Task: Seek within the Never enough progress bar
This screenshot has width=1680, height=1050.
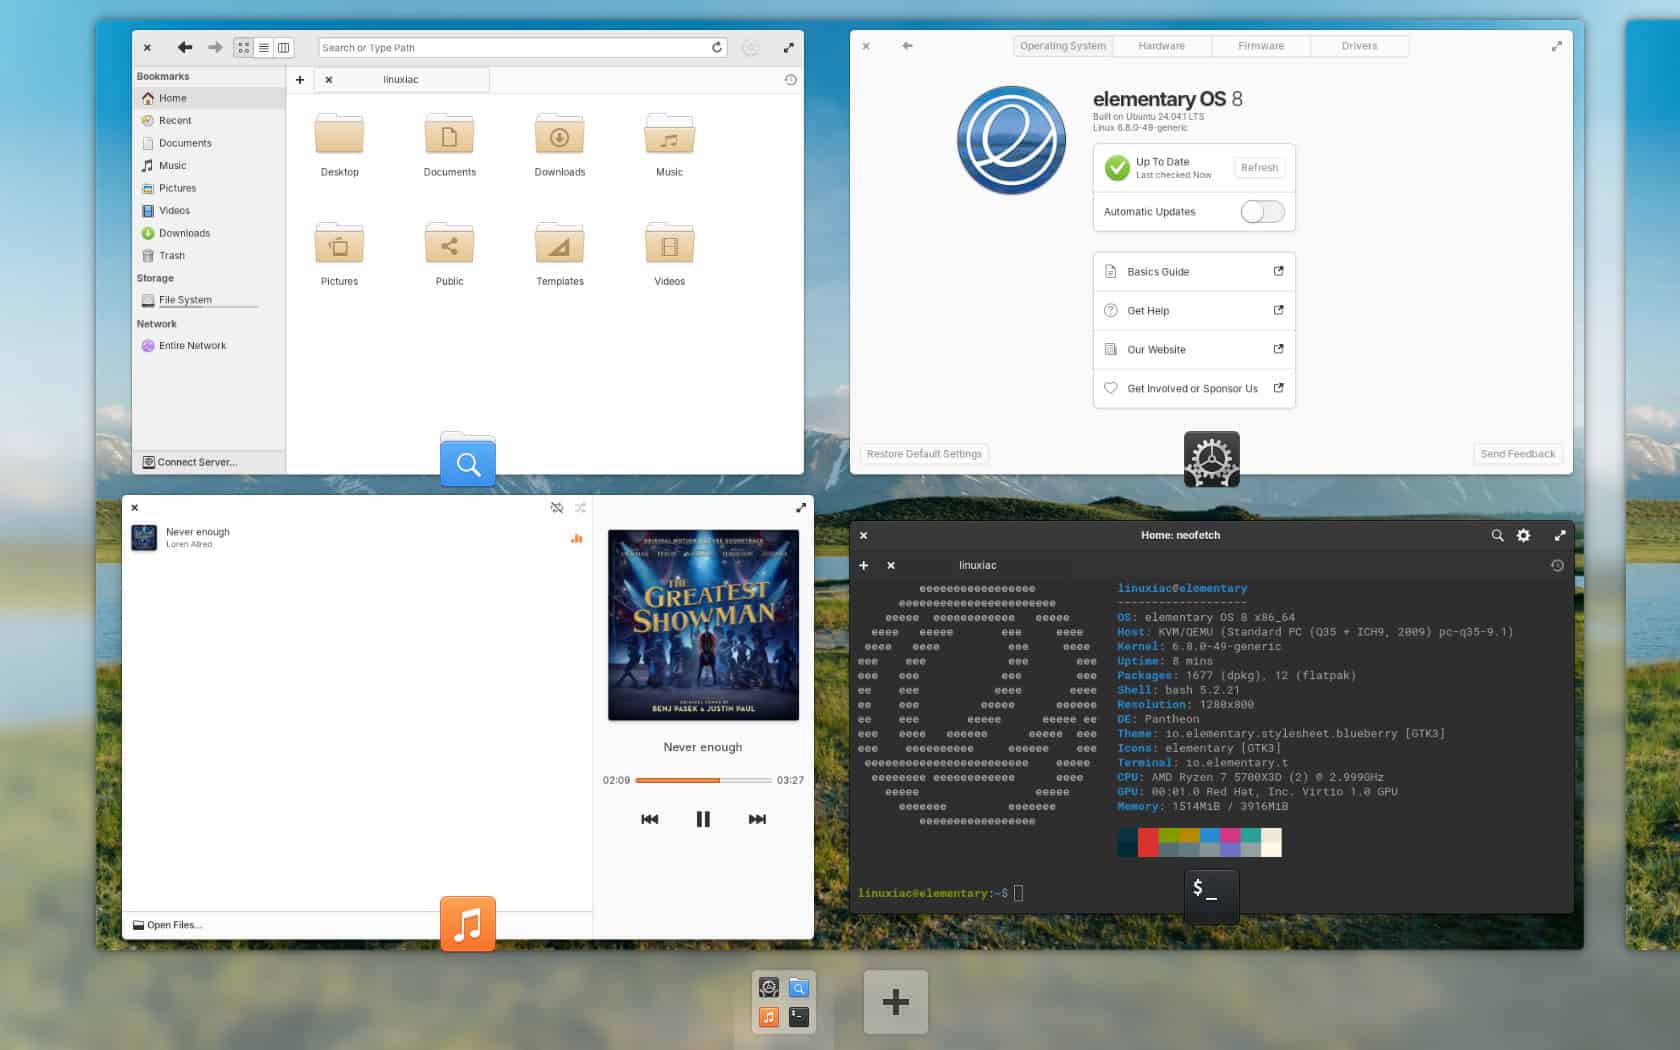Action: coord(704,781)
